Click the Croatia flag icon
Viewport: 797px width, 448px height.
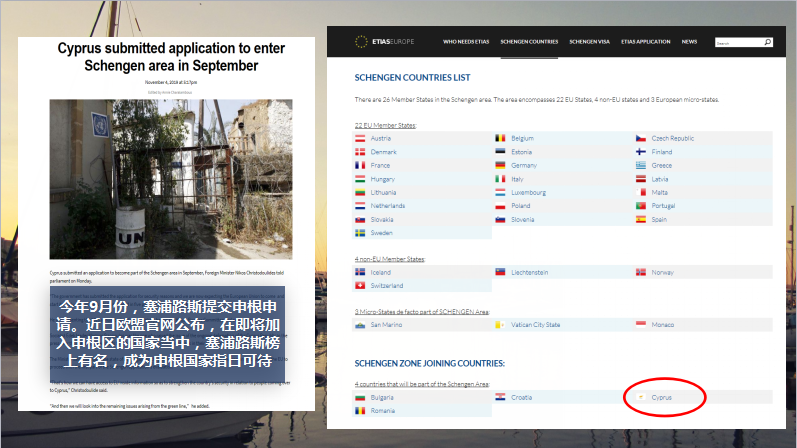click(x=500, y=397)
